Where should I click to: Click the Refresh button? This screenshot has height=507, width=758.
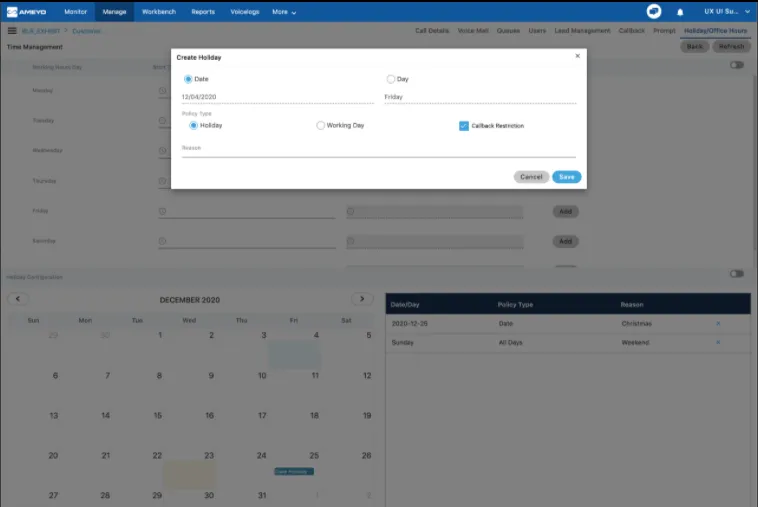point(731,46)
